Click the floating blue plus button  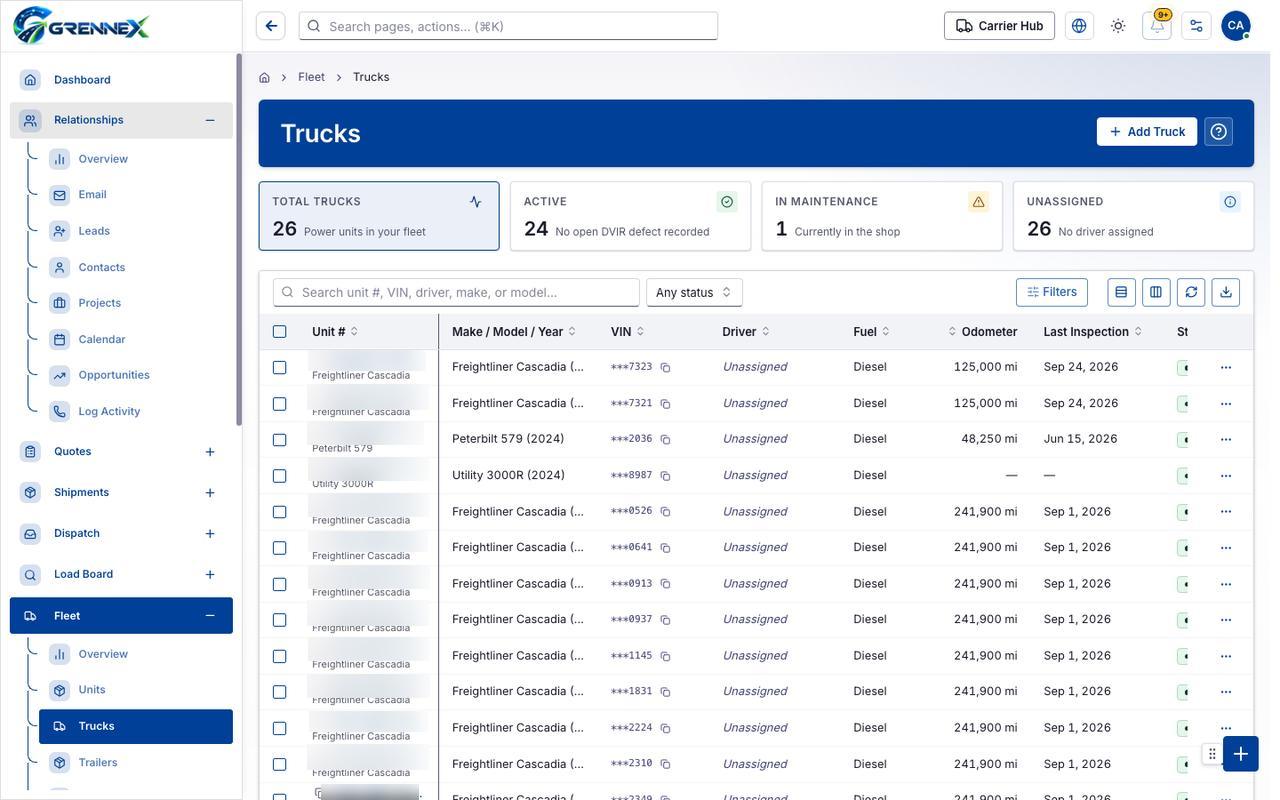click(x=1241, y=754)
